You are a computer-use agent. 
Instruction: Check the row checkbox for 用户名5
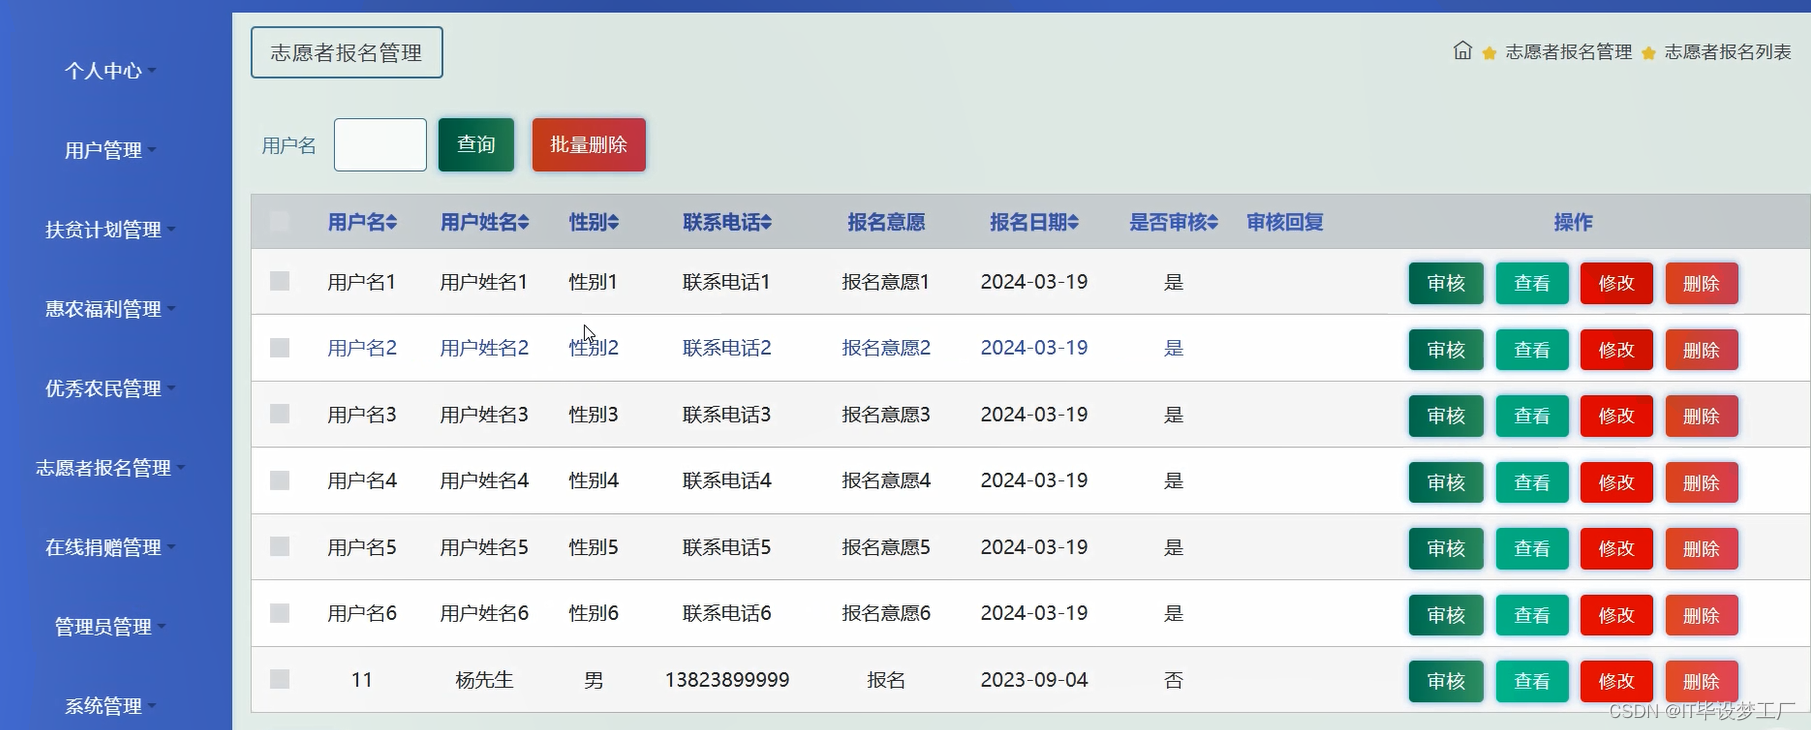(280, 546)
